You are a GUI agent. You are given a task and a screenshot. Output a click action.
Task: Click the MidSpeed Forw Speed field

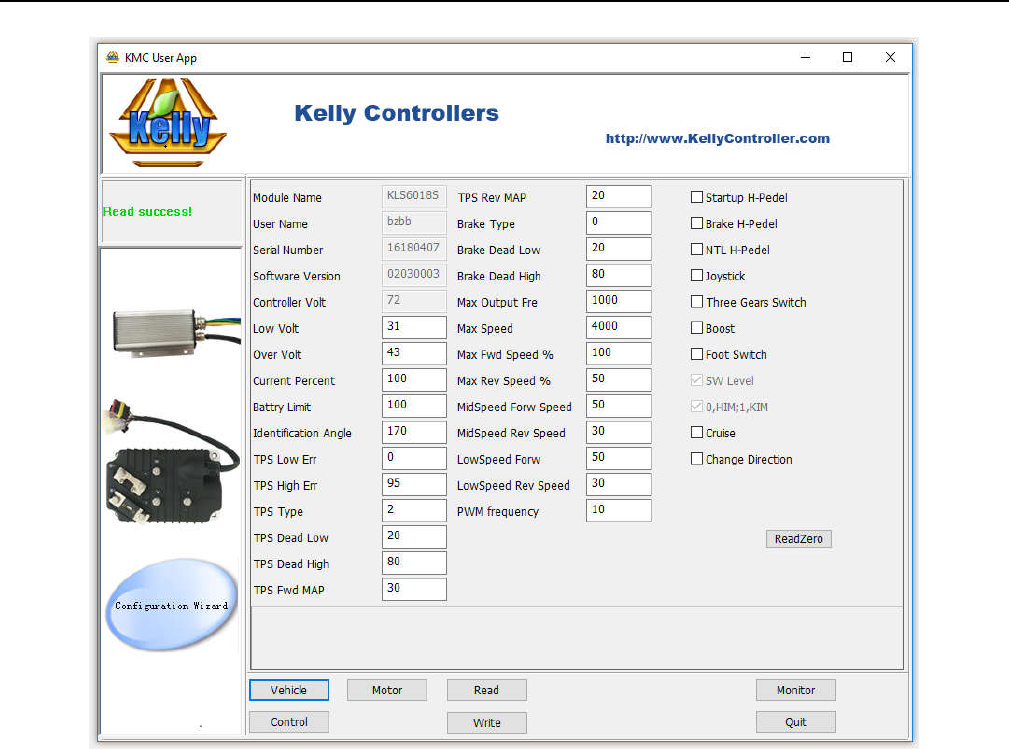(618, 405)
